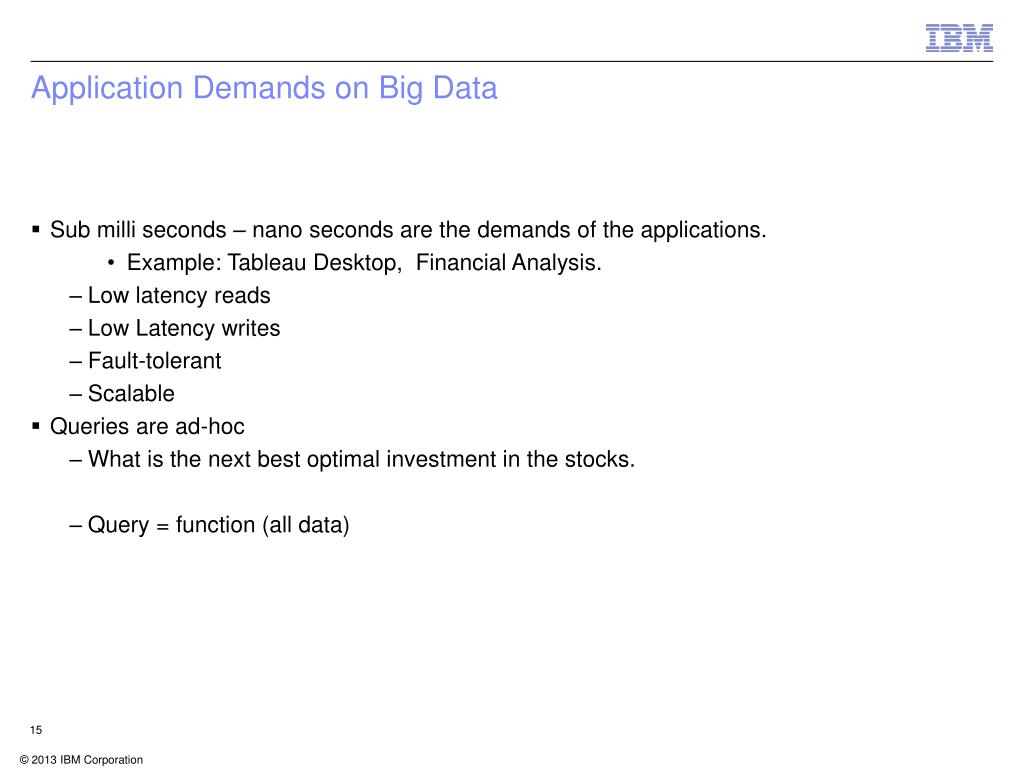Select the slide title 'Application Demands on Big Data'
Screen dimensions: 1024x768
pos(264,89)
